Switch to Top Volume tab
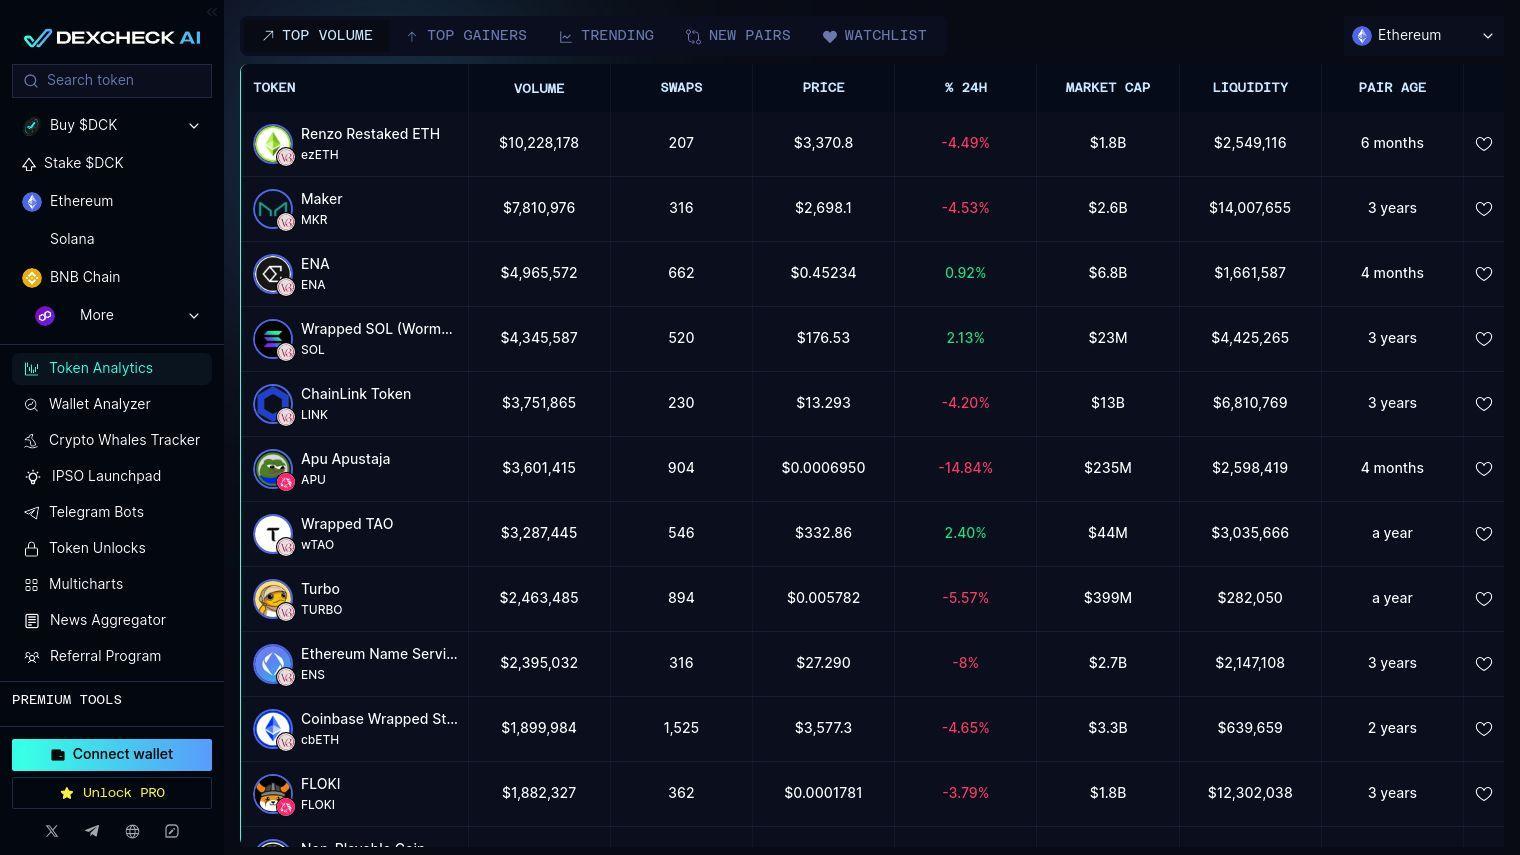This screenshot has width=1520, height=855. [317, 36]
